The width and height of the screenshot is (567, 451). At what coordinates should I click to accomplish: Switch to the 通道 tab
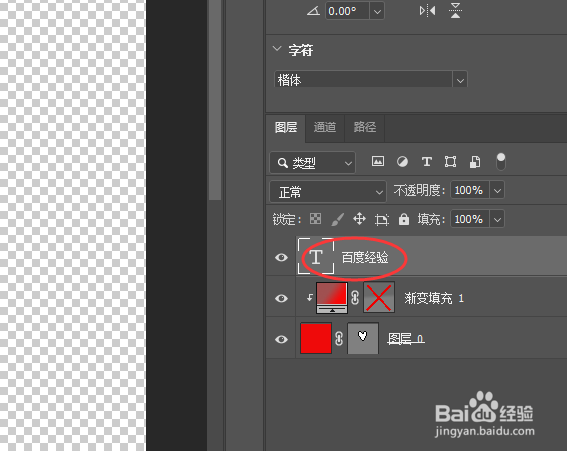click(325, 127)
